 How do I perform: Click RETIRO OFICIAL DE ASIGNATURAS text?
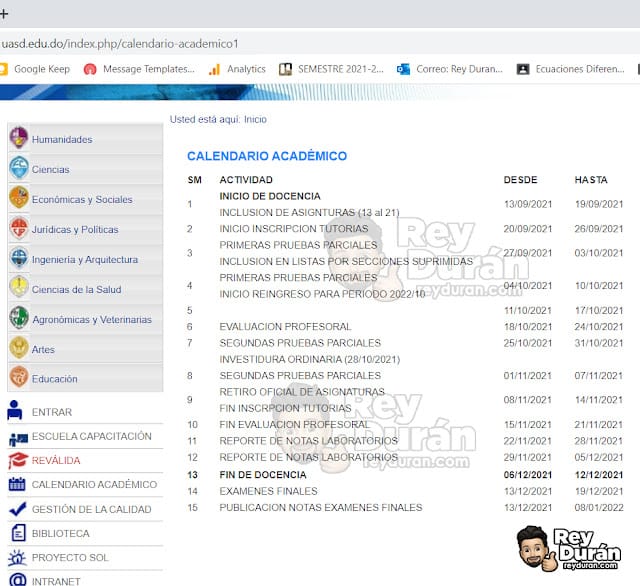[302, 392]
